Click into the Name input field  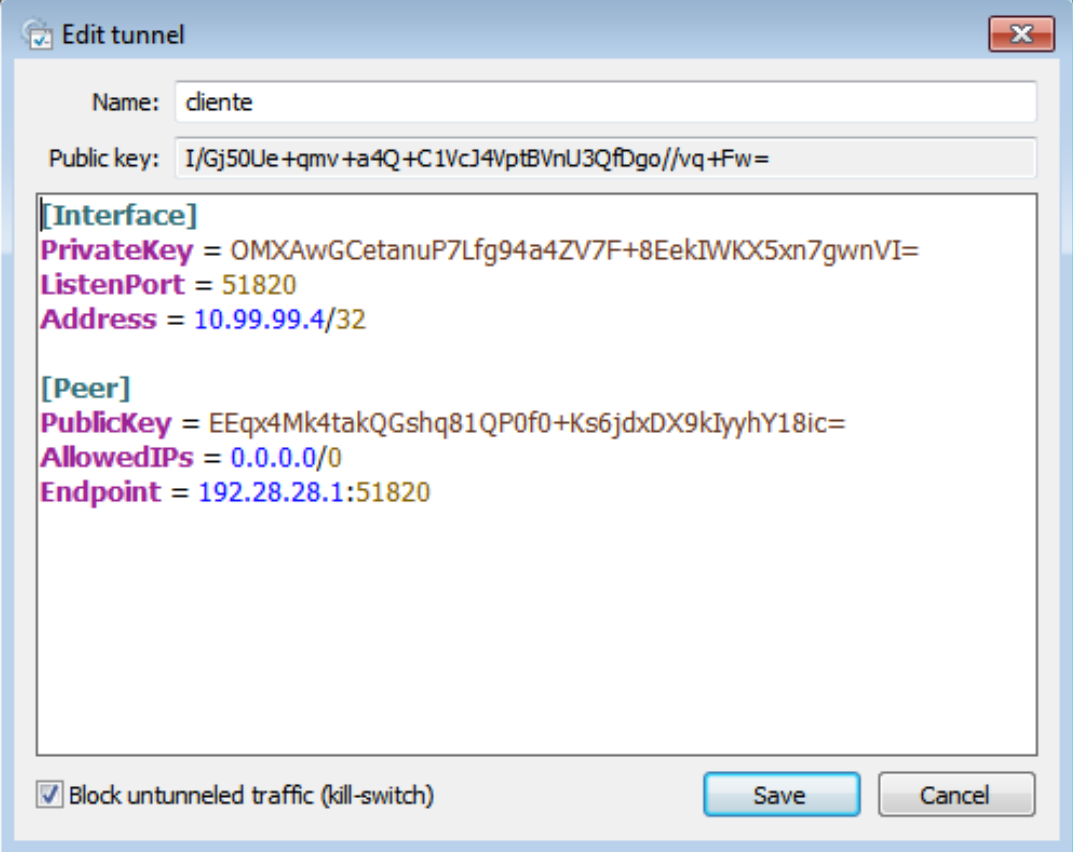point(605,102)
